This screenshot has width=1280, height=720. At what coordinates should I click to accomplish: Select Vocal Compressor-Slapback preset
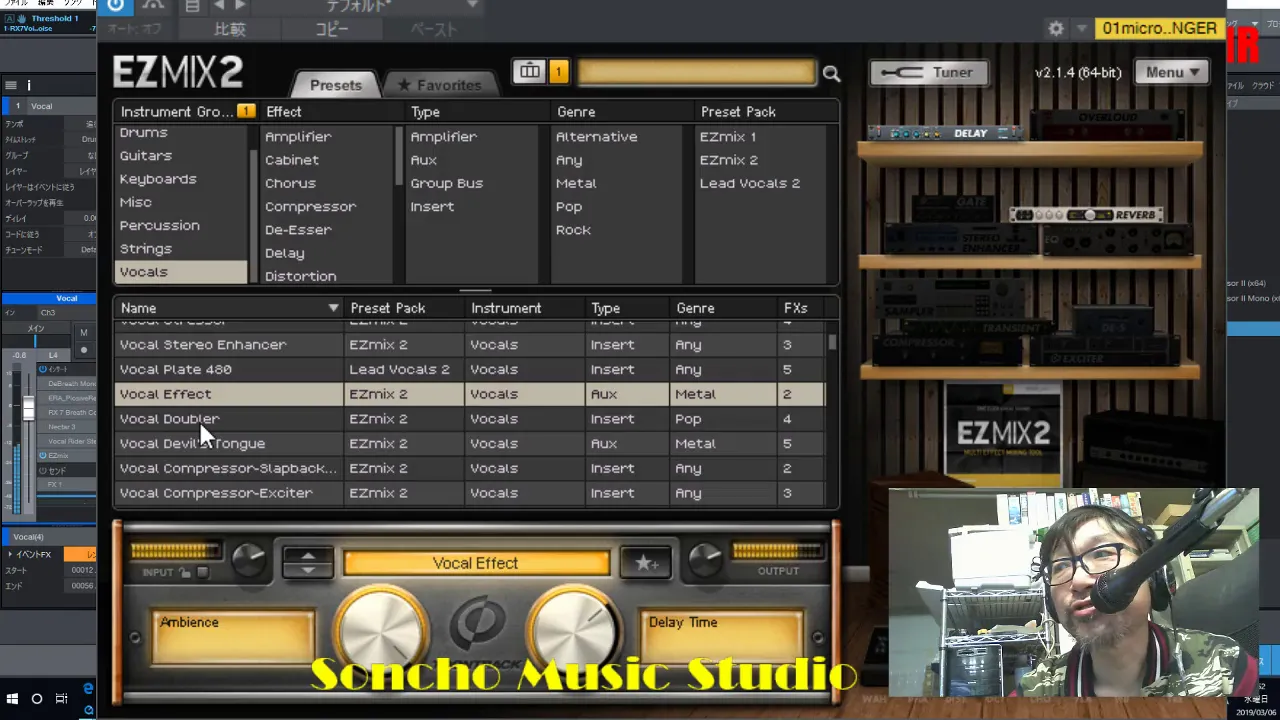click(x=470, y=468)
